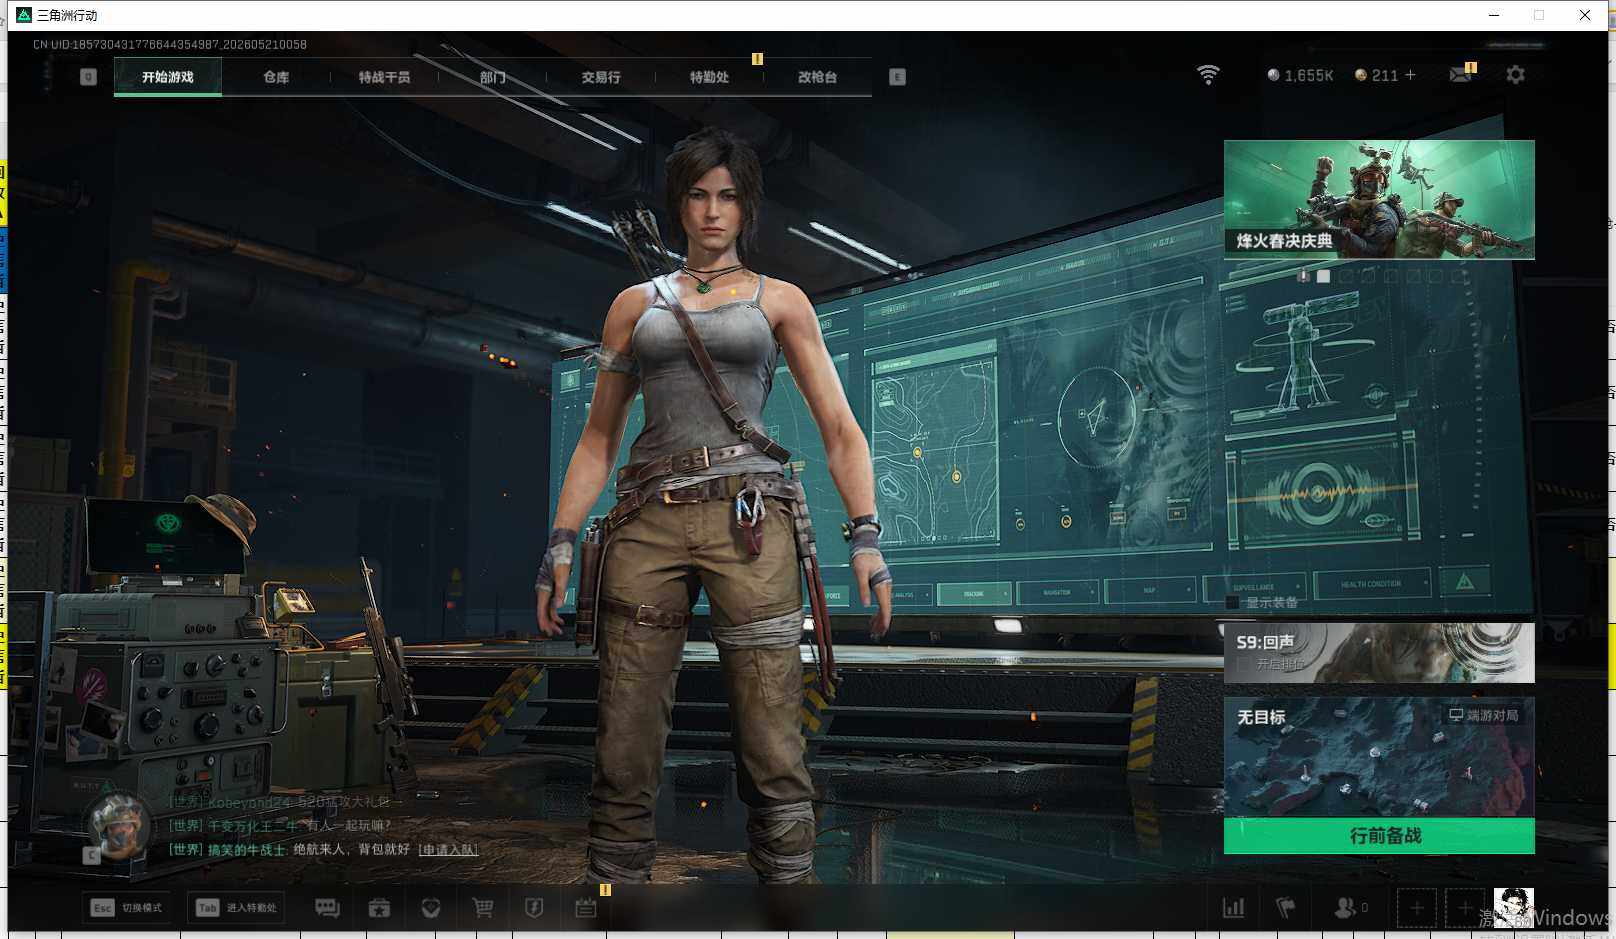Toggle the 开启排位 checkbox

pos(1243,664)
